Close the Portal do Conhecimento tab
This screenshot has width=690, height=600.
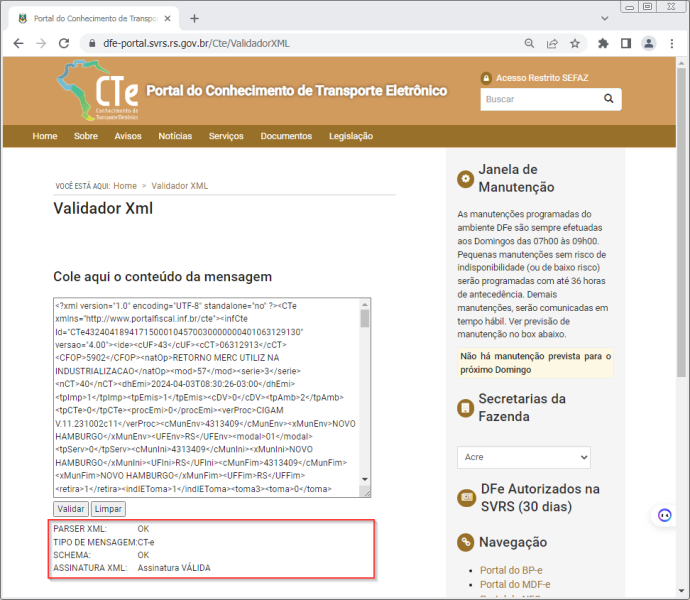coord(168,18)
